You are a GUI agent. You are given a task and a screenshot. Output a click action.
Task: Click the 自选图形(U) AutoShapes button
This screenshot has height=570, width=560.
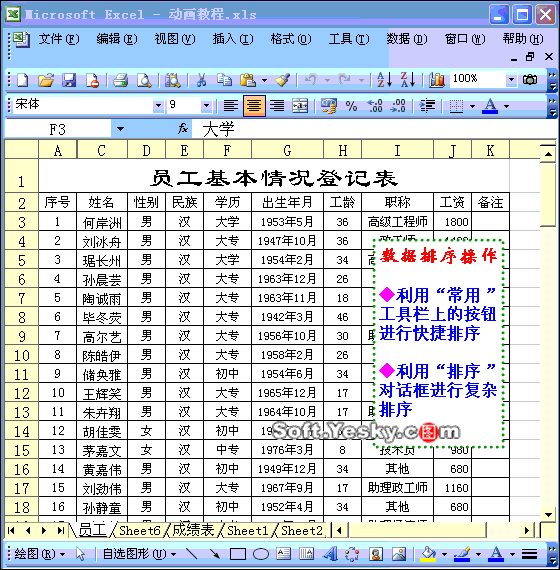(x=139, y=554)
